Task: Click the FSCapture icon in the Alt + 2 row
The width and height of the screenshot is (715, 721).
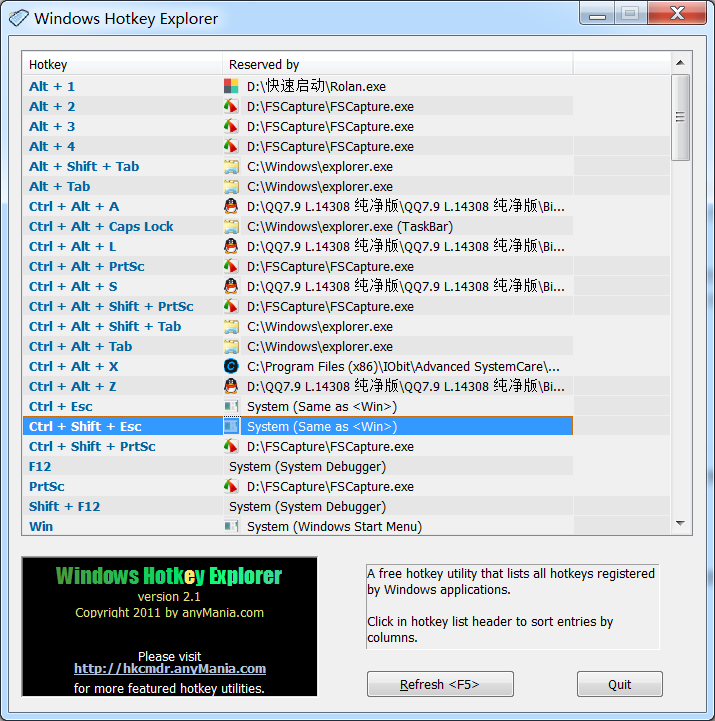Action: [x=231, y=106]
